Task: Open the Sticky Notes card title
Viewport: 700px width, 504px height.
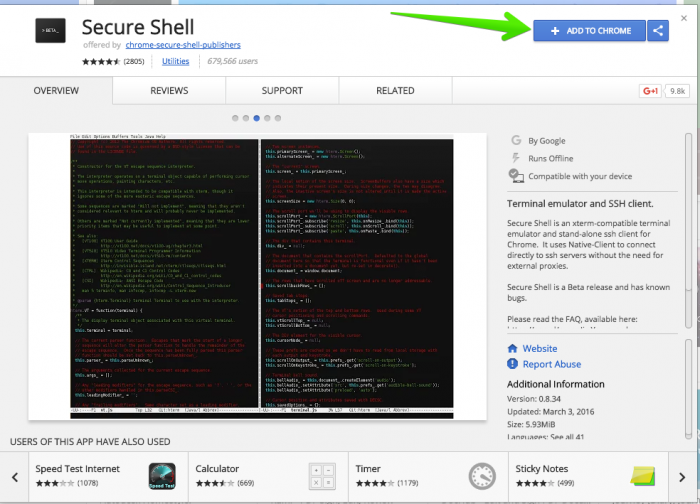Action: [542, 468]
